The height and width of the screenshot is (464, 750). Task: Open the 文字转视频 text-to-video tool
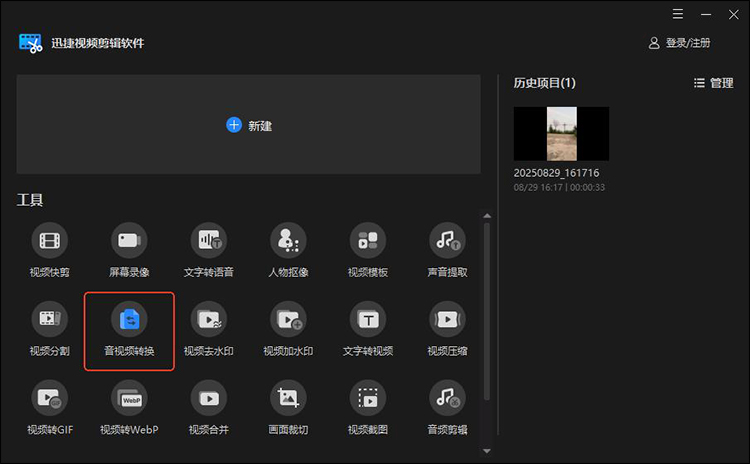(367, 320)
